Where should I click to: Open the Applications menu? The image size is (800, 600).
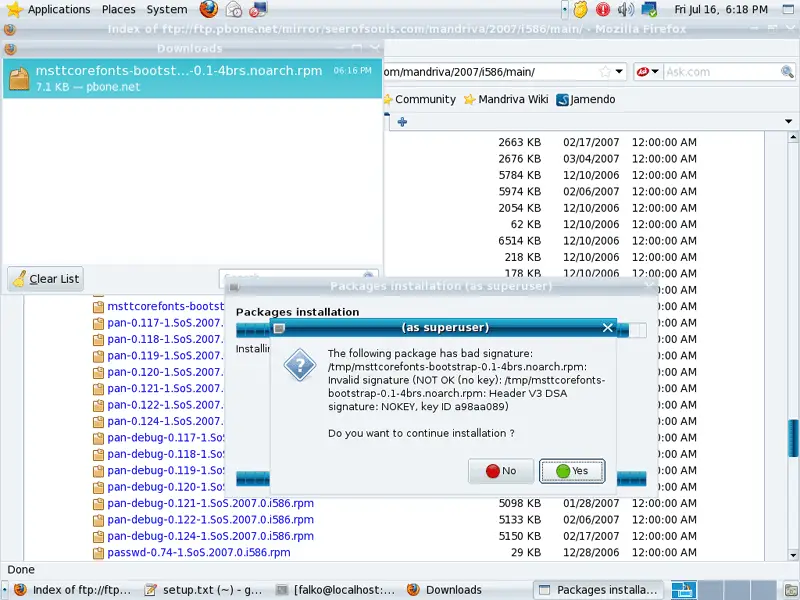tap(59, 9)
